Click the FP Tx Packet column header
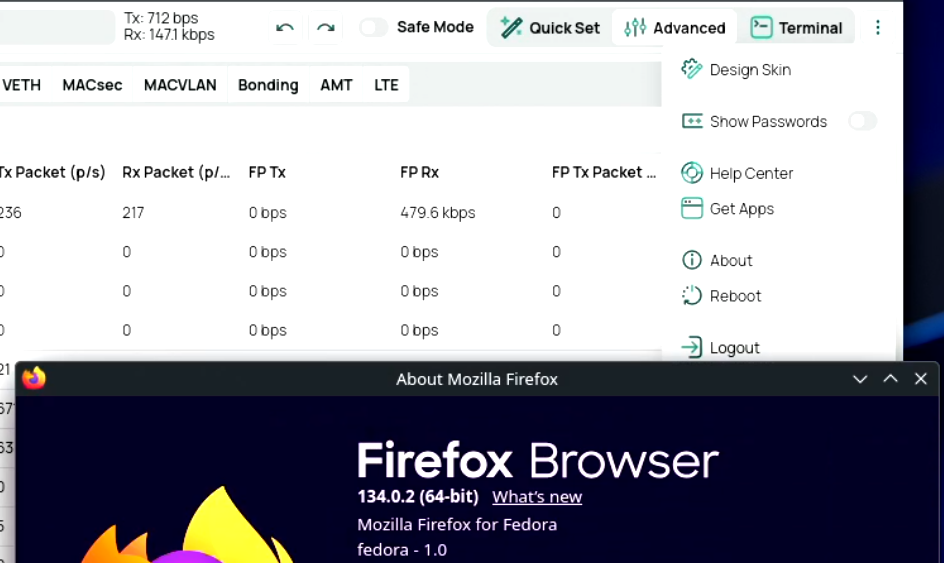The image size is (944, 563). [604, 172]
